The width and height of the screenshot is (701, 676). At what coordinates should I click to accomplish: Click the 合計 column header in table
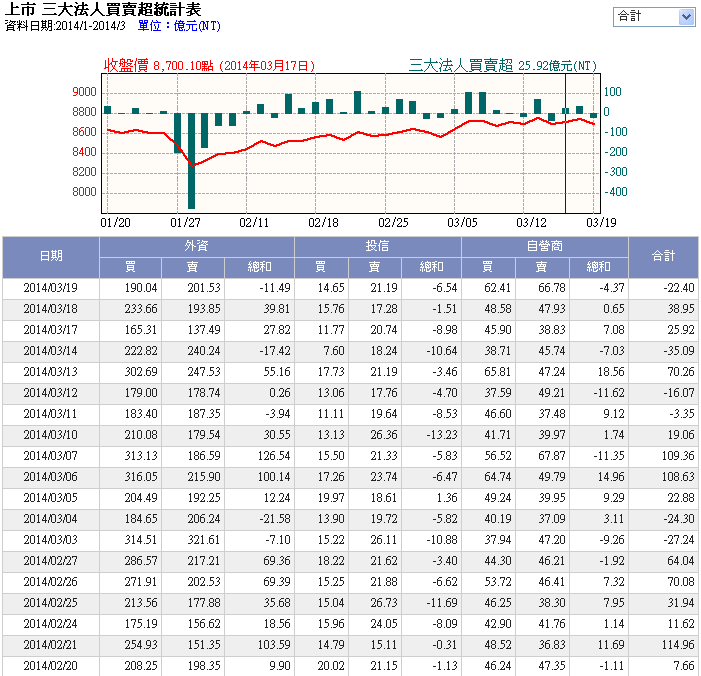(x=663, y=257)
